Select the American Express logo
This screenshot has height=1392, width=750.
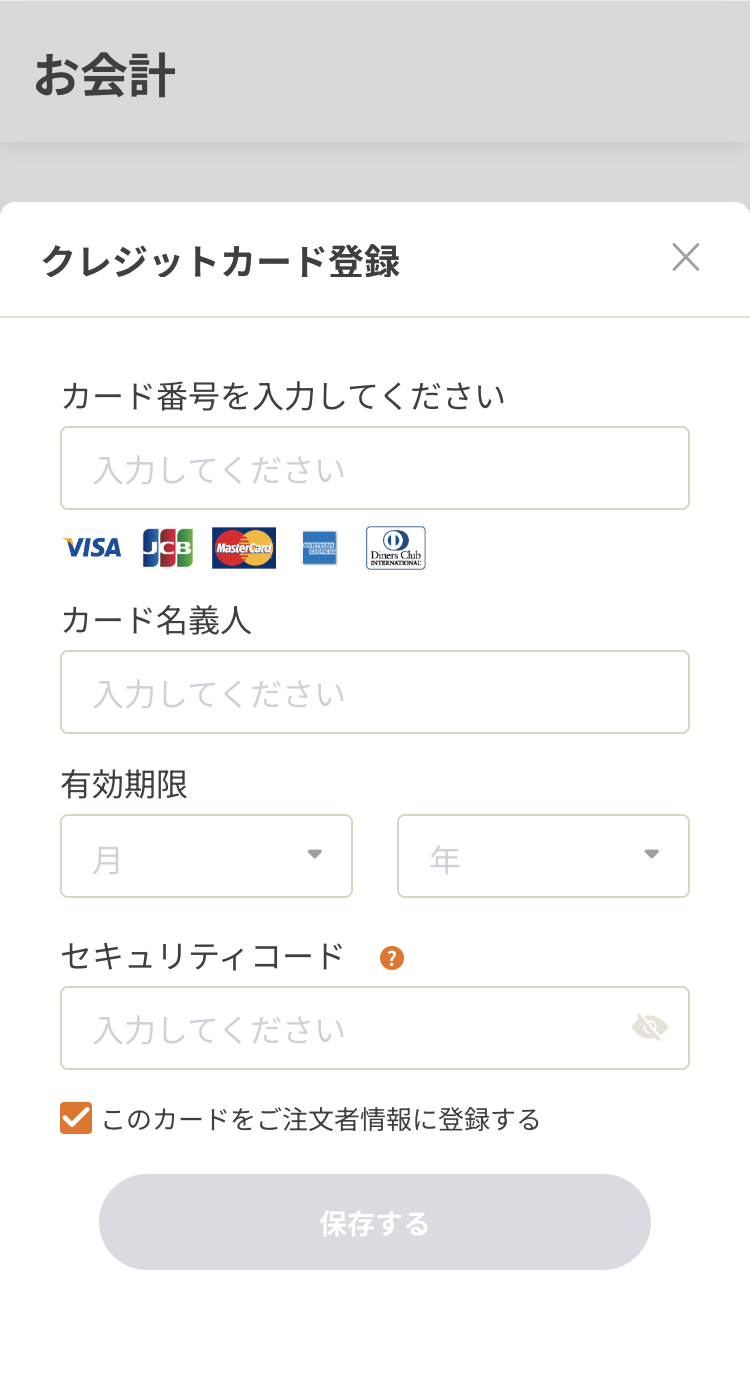tap(317, 548)
